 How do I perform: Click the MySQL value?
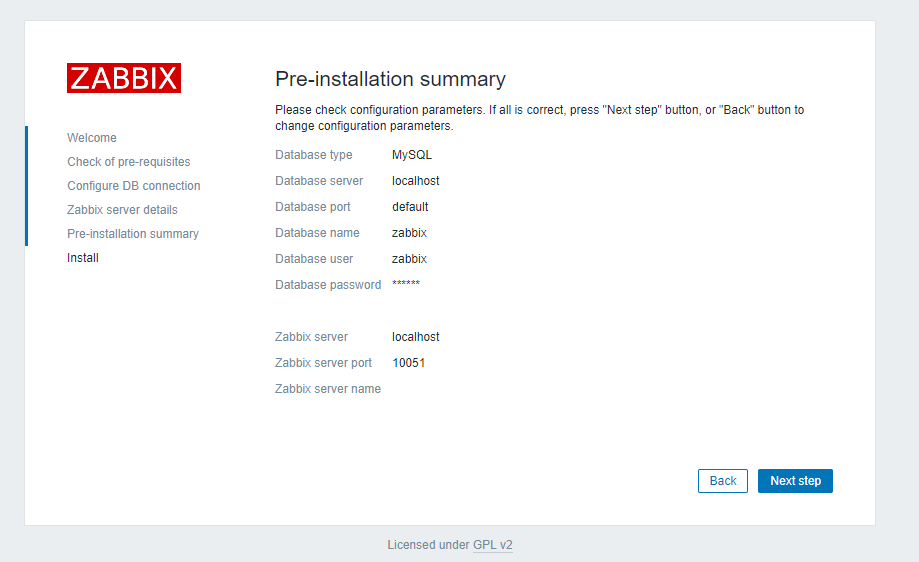[411, 155]
